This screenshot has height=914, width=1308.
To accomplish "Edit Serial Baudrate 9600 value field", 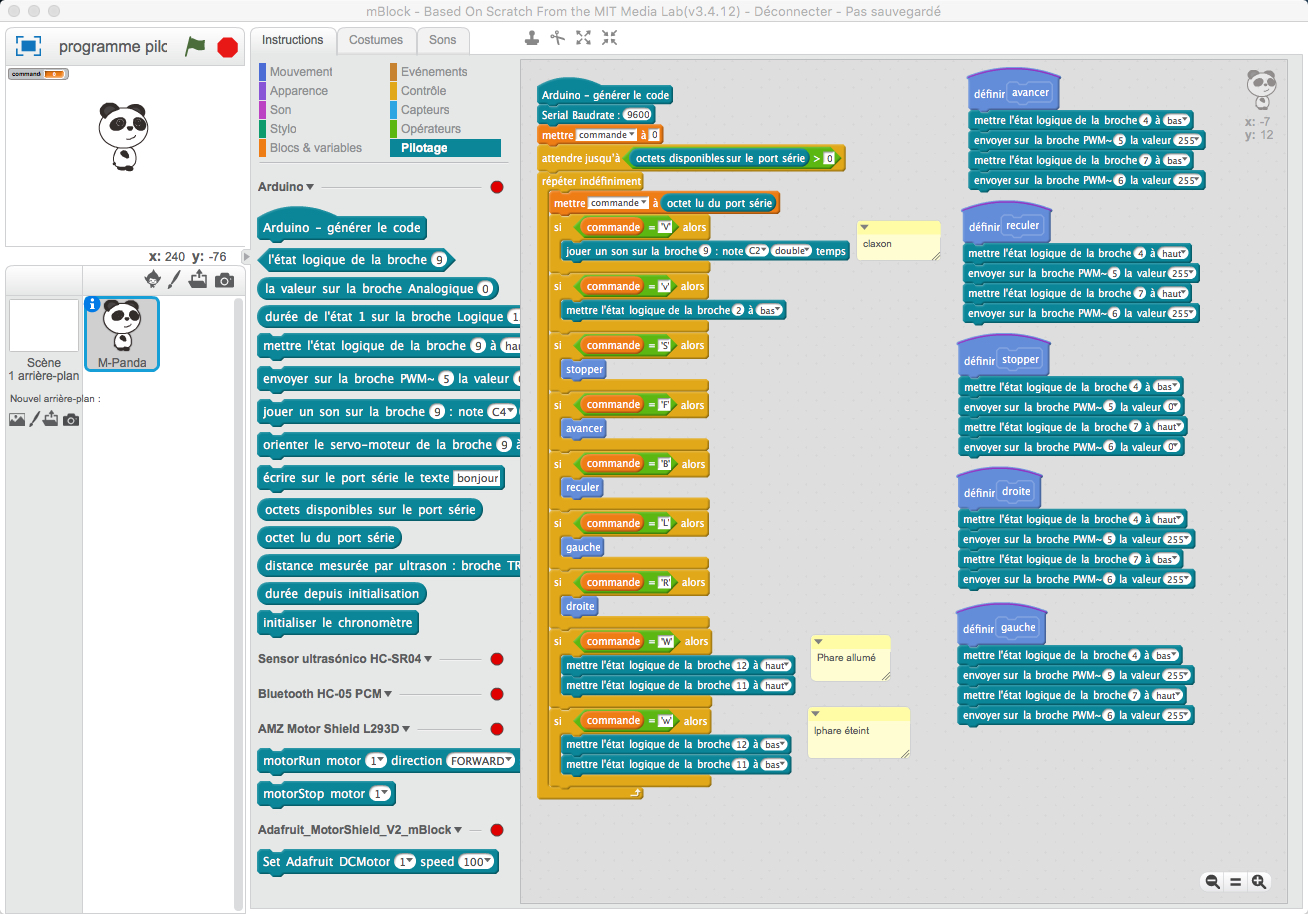I will click(x=638, y=115).
